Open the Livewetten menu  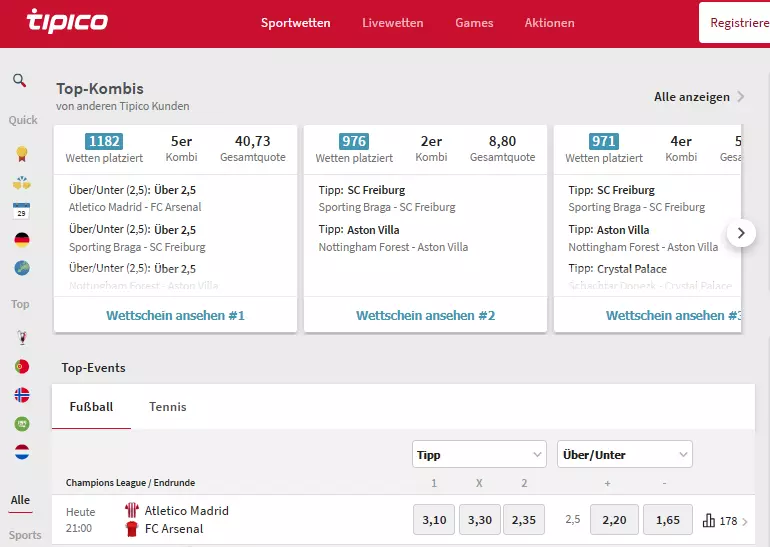coord(392,23)
